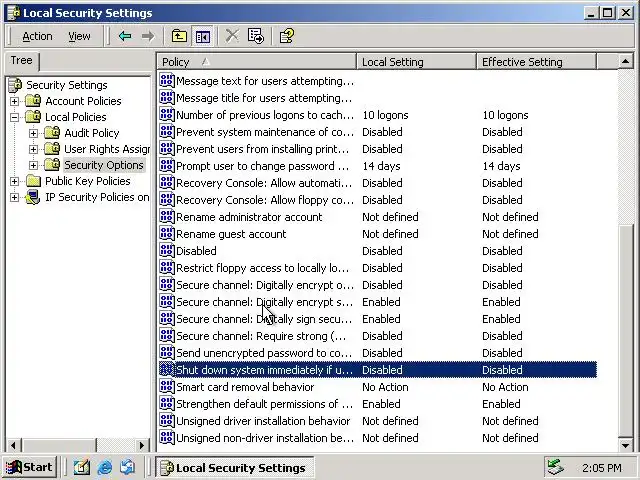The height and width of the screenshot is (480, 640).
Task: Sort by the Effective Setting column header
Action: coord(536,62)
